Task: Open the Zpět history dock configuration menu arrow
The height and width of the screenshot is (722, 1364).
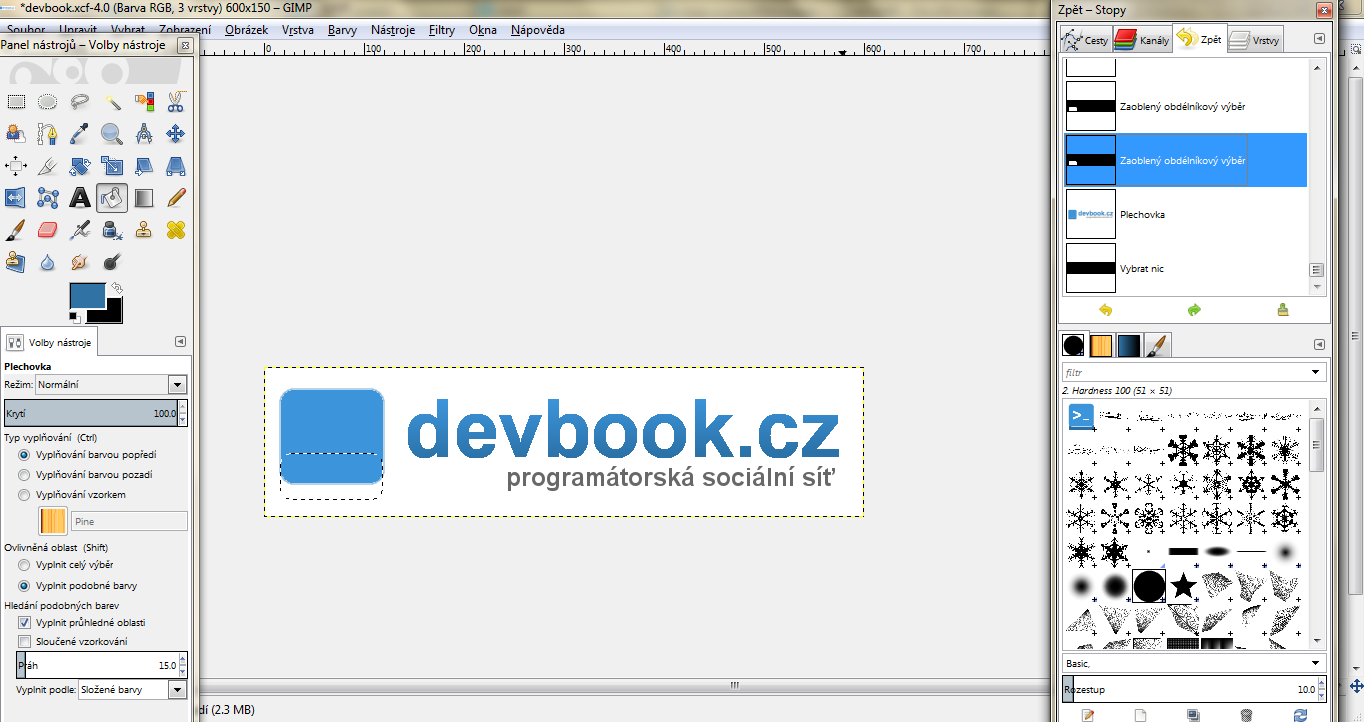Action: tap(1319, 39)
